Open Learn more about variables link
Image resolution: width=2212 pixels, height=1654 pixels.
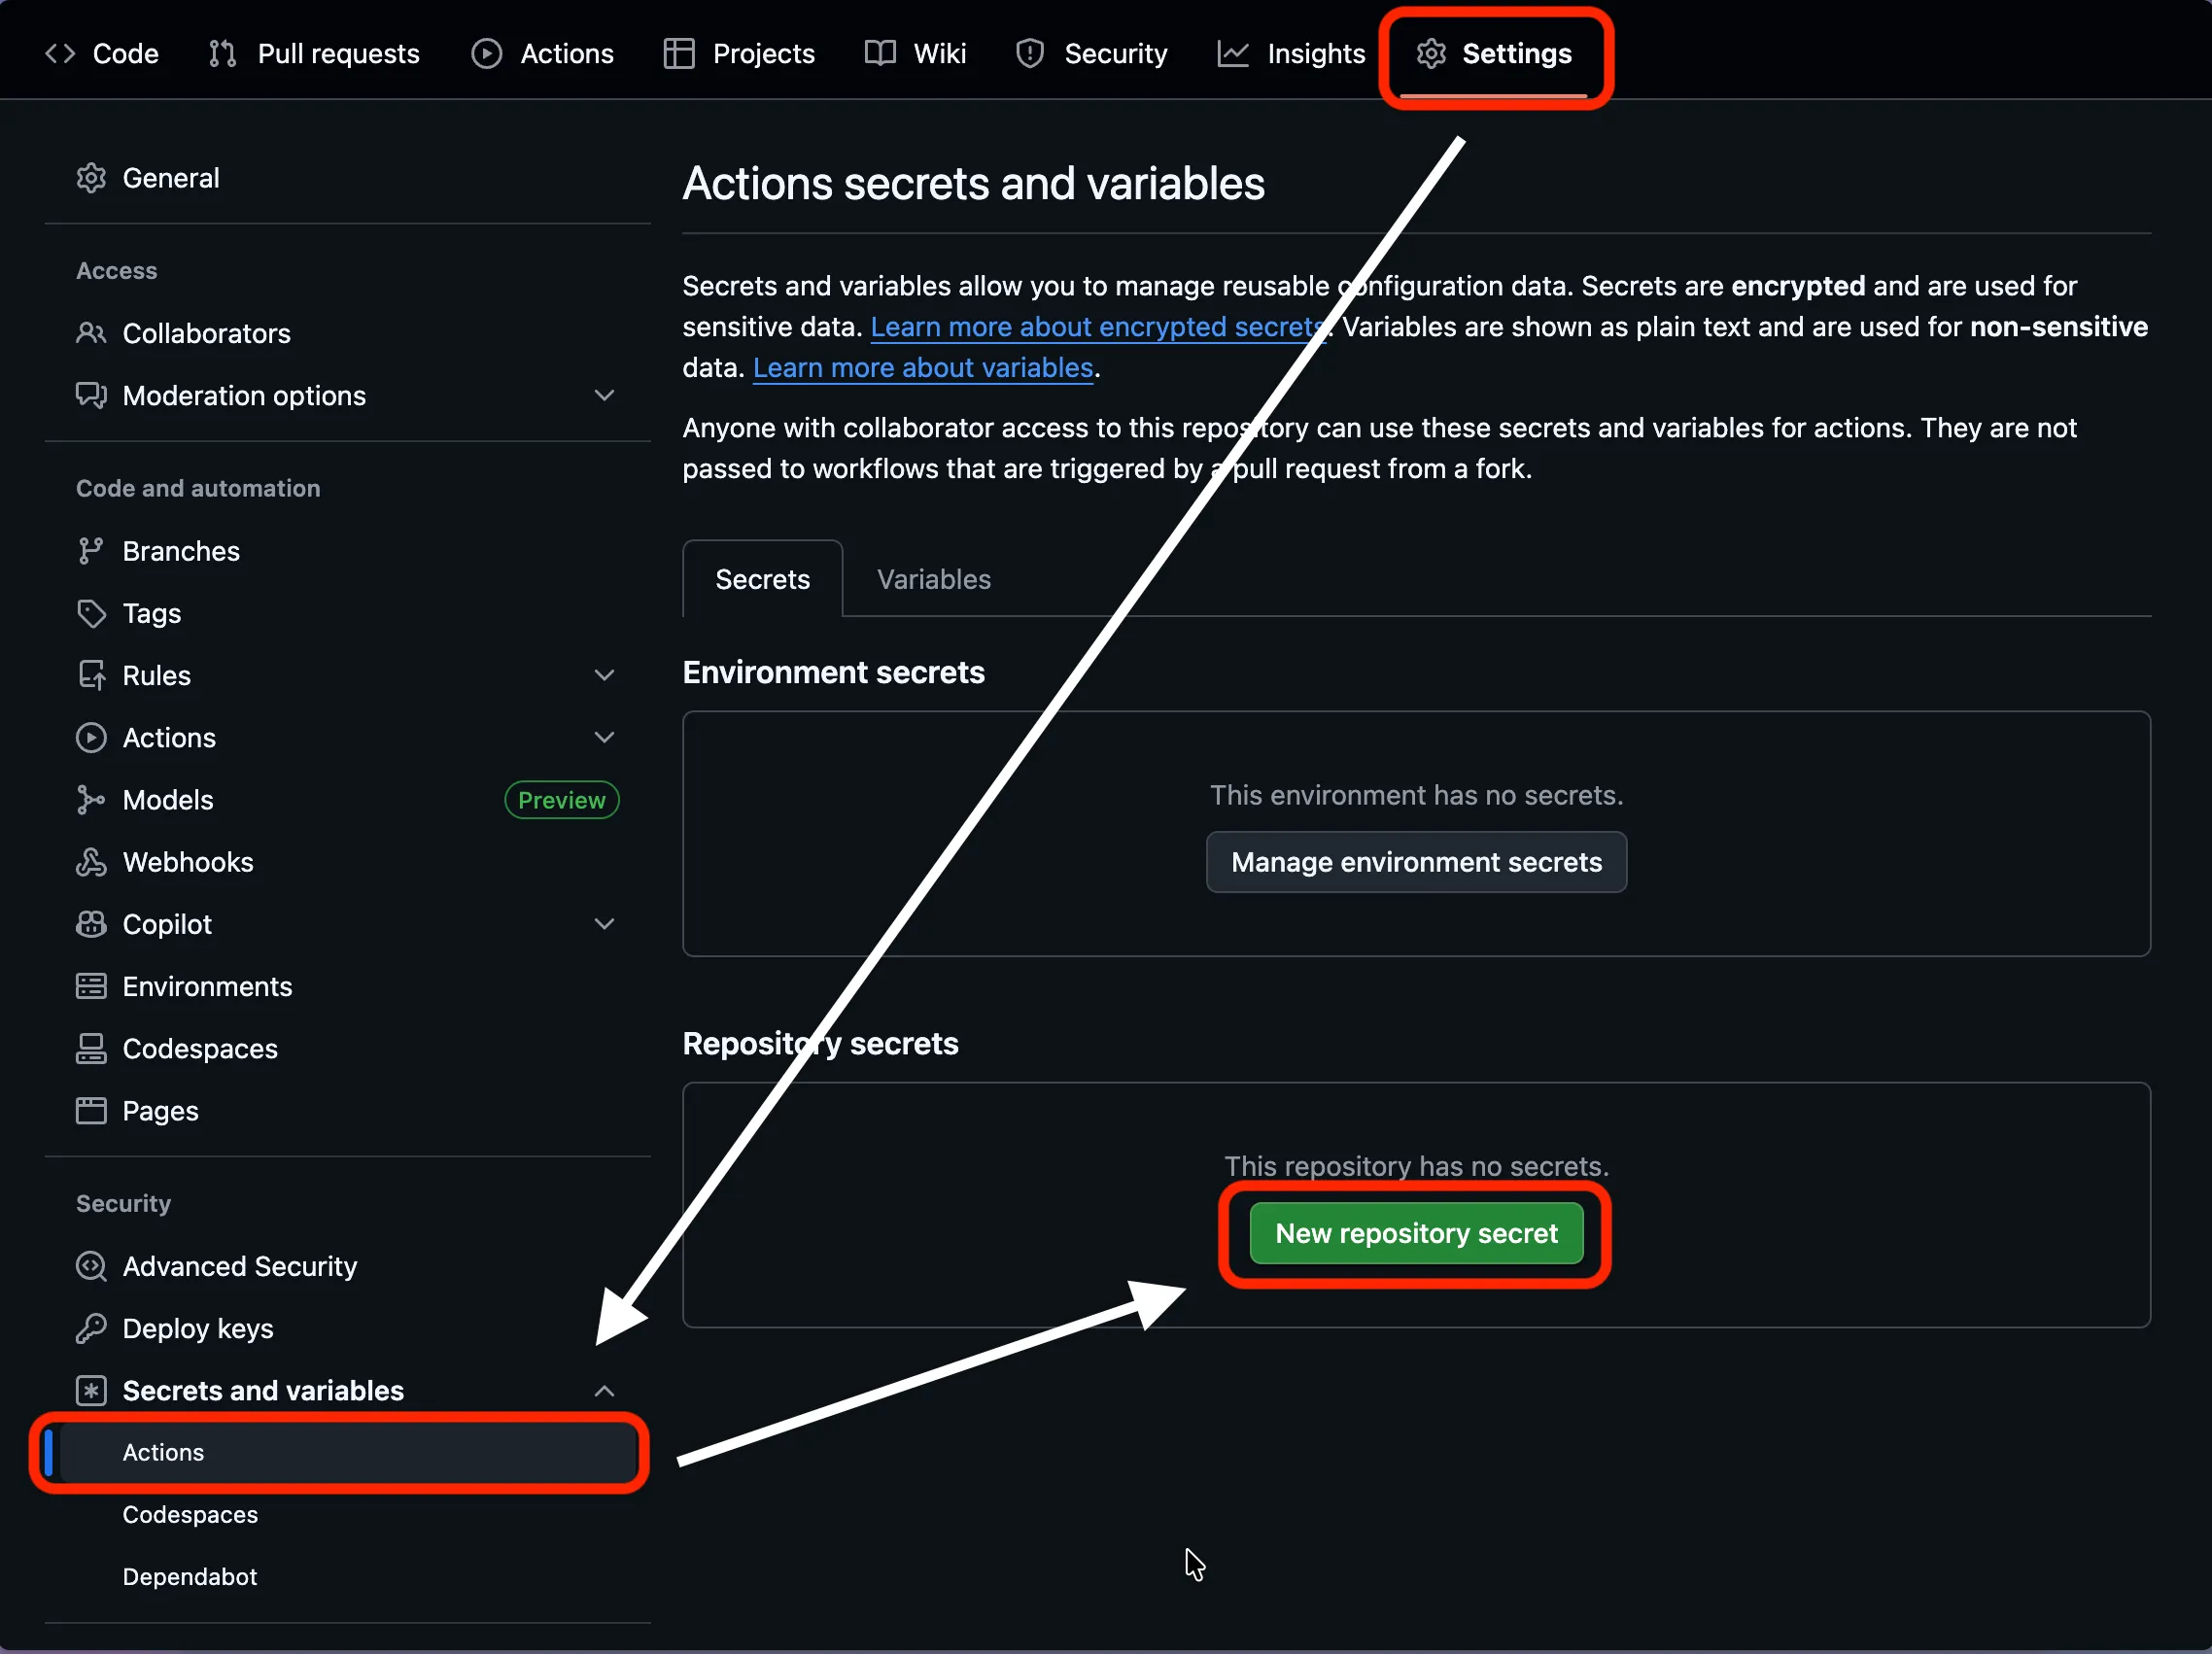click(x=922, y=368)
